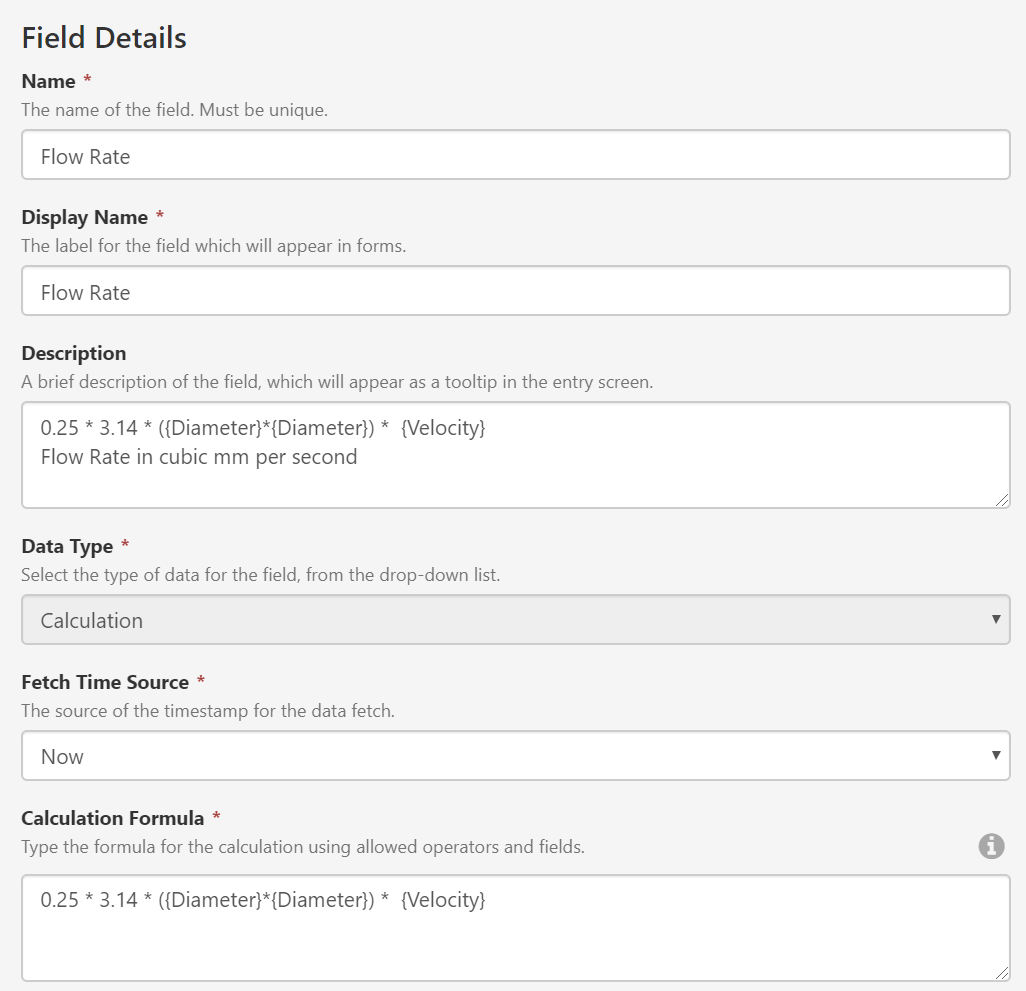
Task: Click the Data Type label
Action: tap(67, 546)
